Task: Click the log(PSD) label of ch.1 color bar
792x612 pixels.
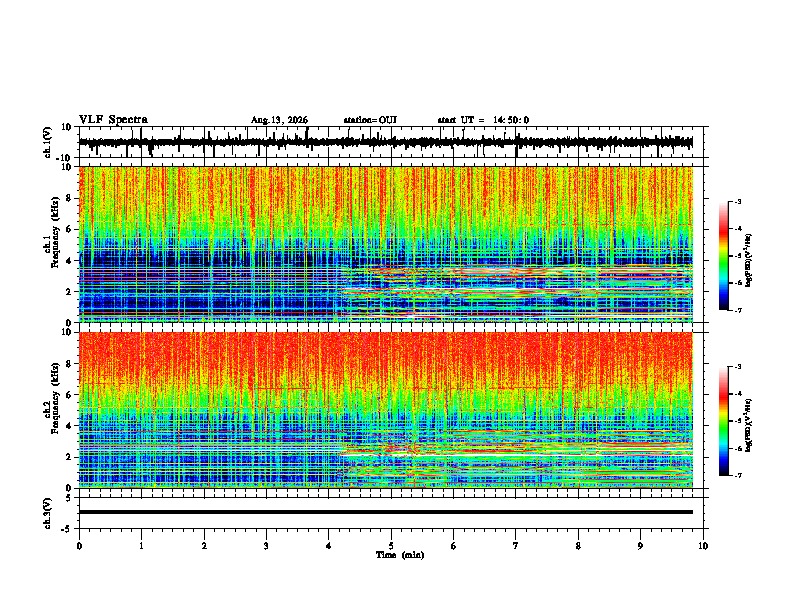Action: pos(749,261)
